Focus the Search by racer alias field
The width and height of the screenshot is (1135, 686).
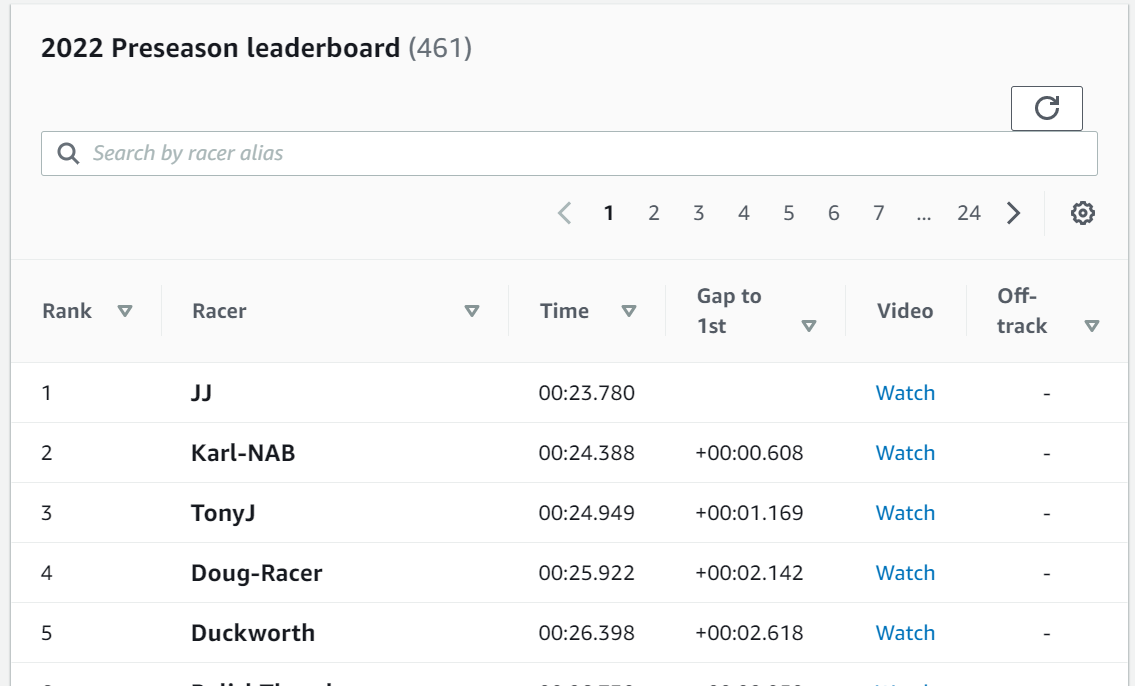[x=569, y=153]
